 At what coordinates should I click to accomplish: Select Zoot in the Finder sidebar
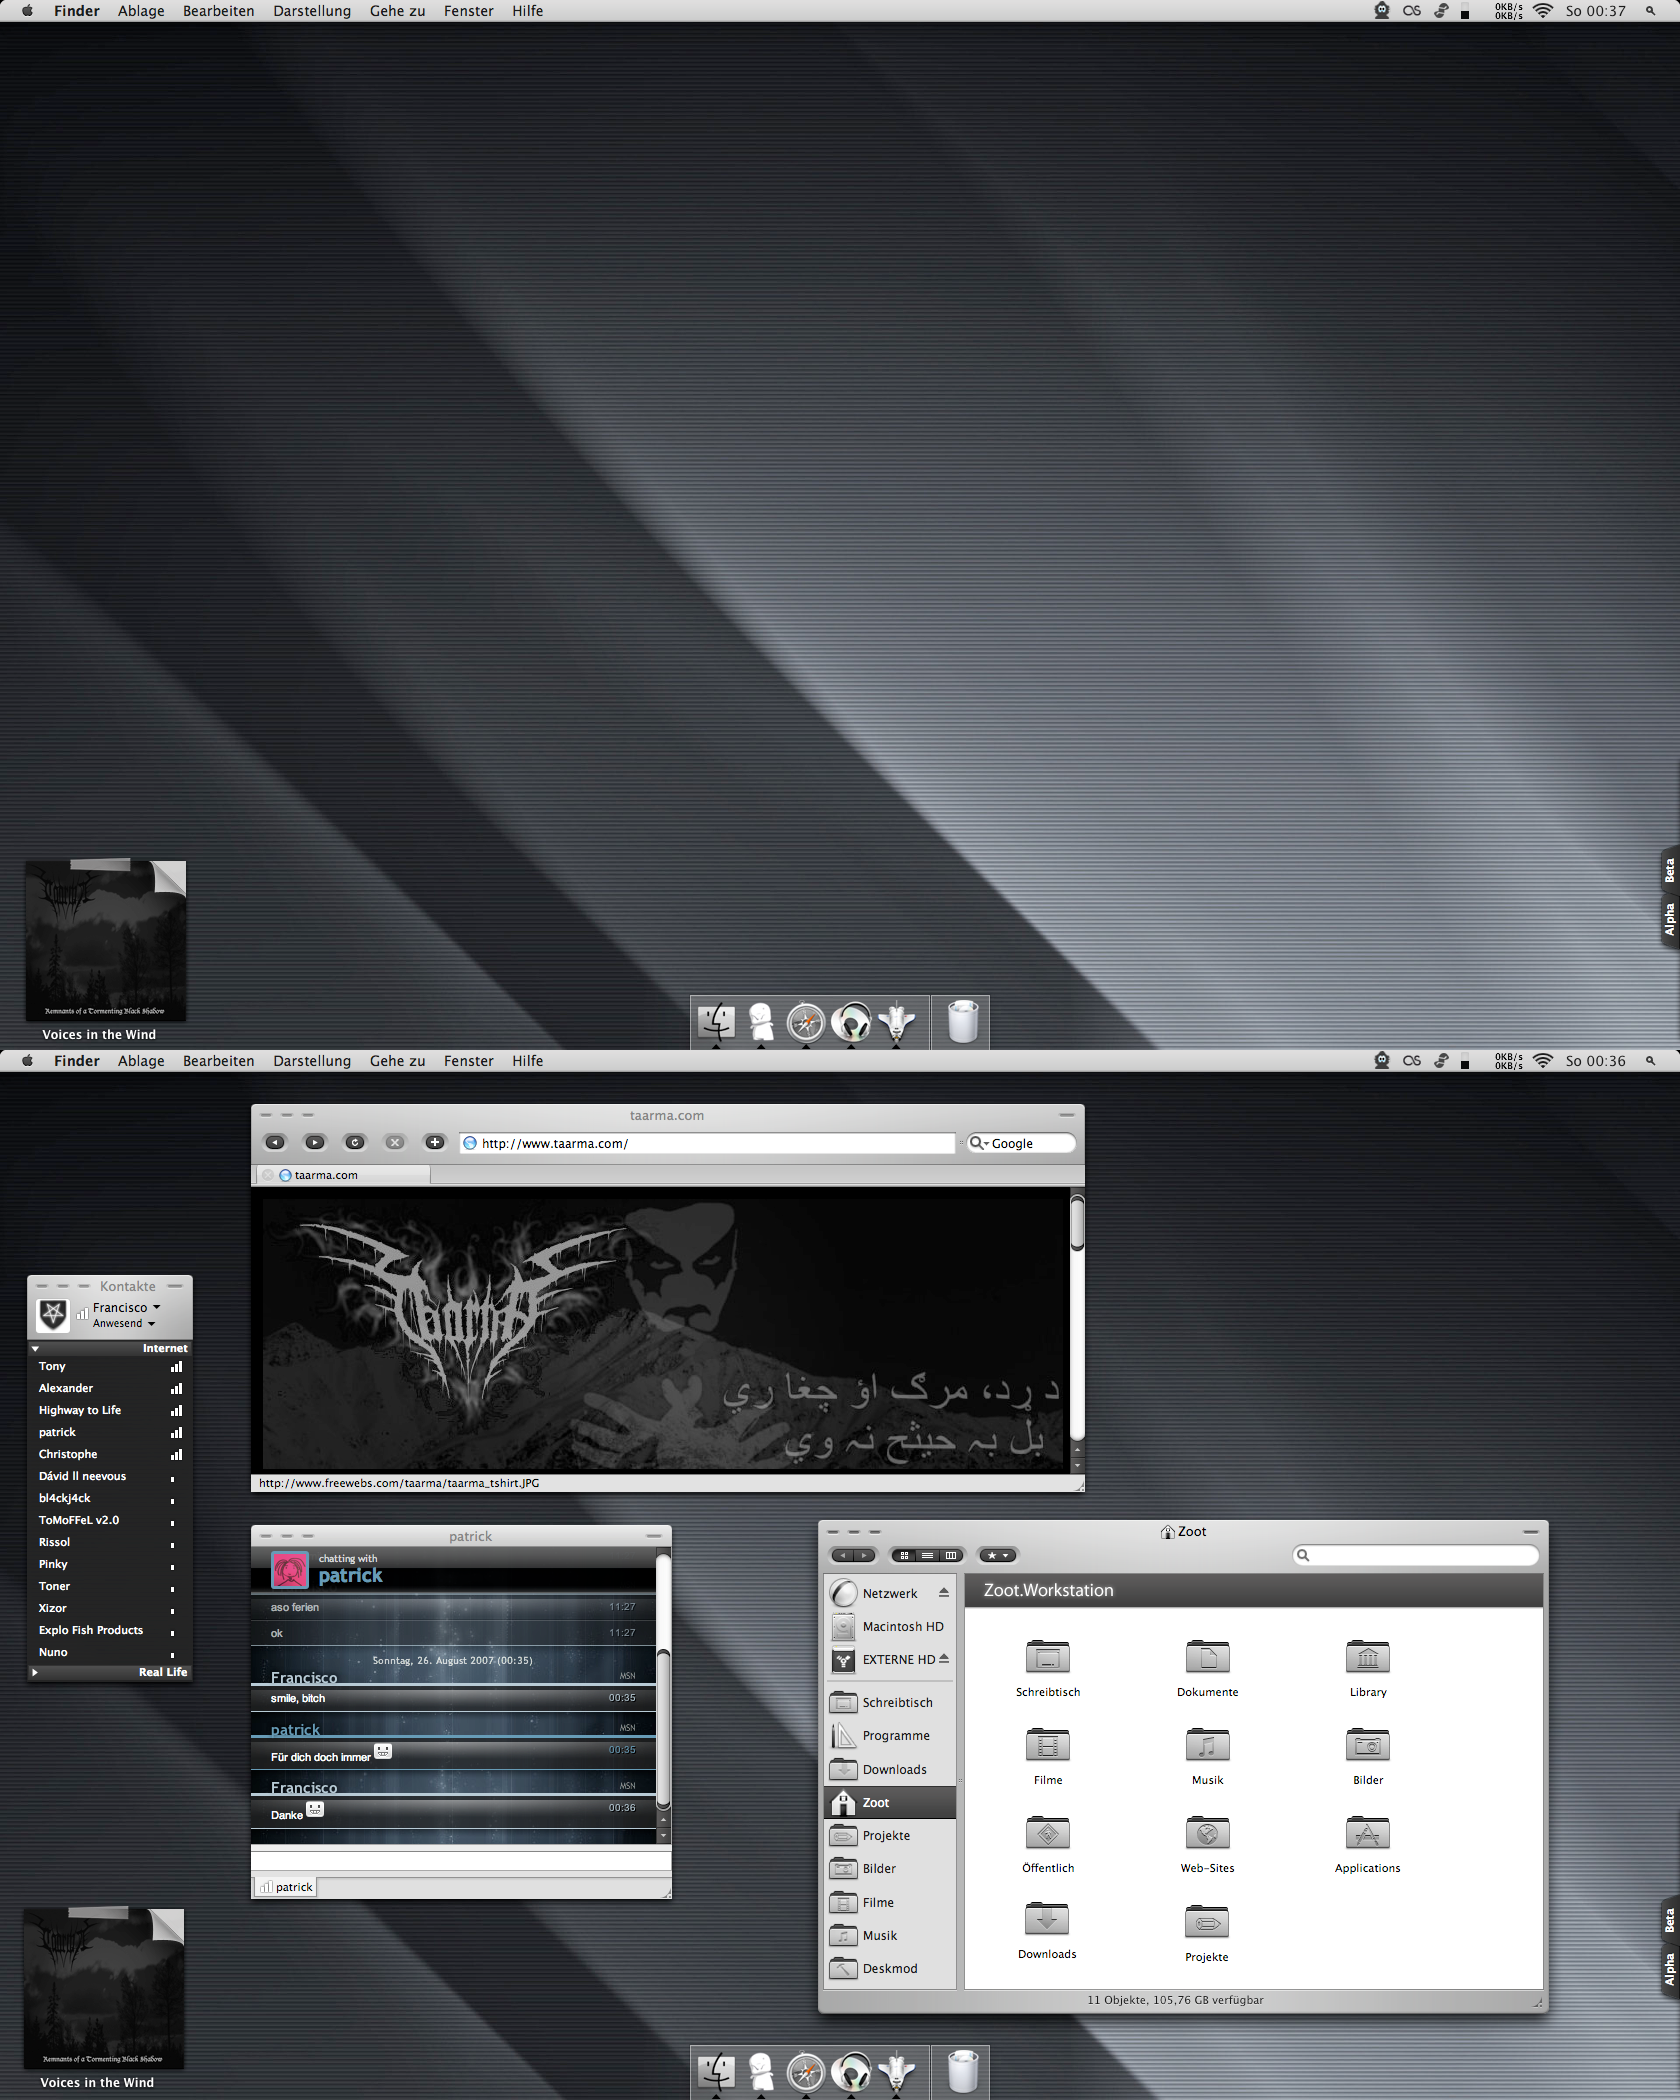click(x=891, y=1802)
